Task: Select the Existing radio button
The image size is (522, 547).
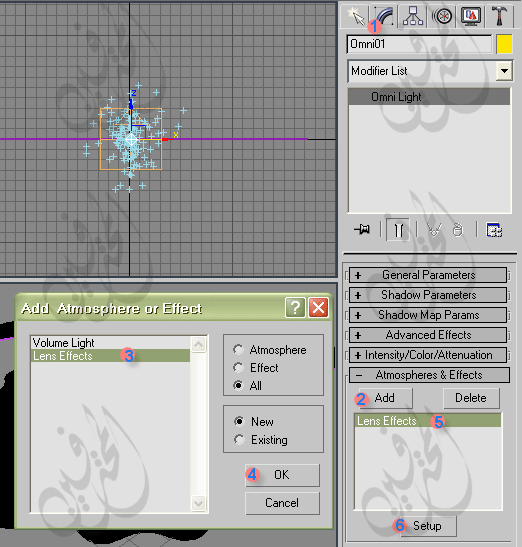Action: pyautogui.click(x=239, y=440)
